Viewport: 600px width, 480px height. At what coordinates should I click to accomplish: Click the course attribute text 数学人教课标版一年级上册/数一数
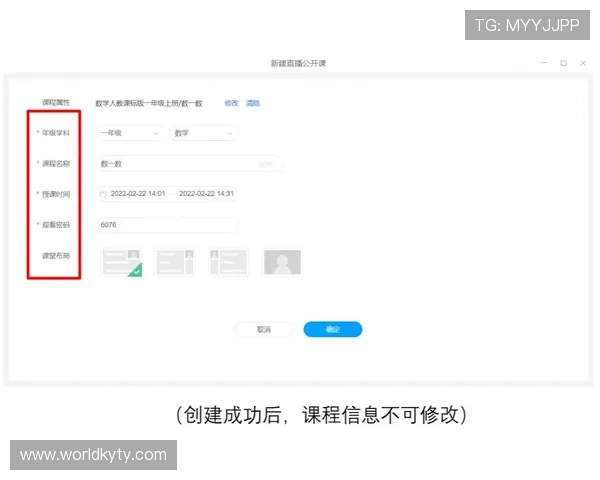tap(148, 103)
